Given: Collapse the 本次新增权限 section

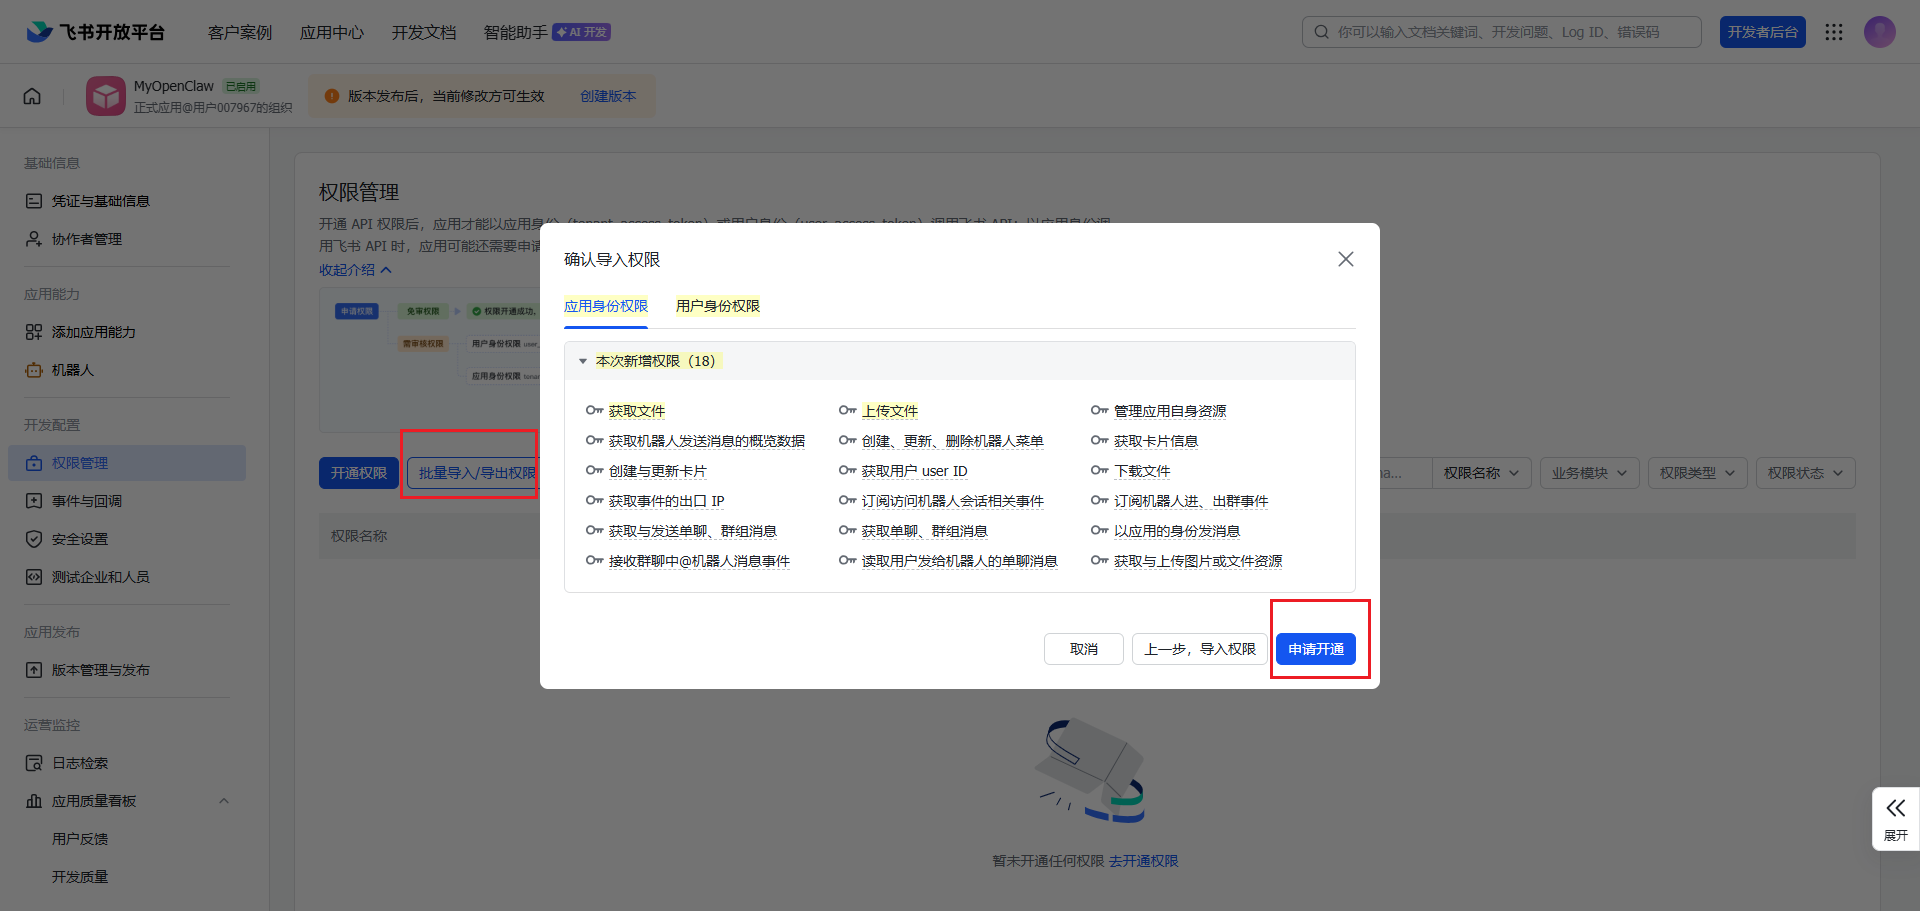Looking at the screenshot, I should 583,361.
